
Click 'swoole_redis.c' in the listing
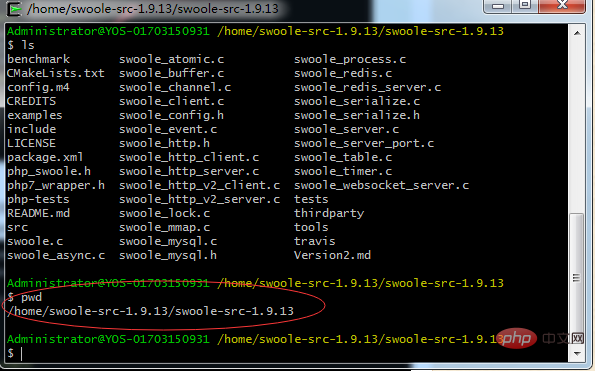(x=343, y=73)
